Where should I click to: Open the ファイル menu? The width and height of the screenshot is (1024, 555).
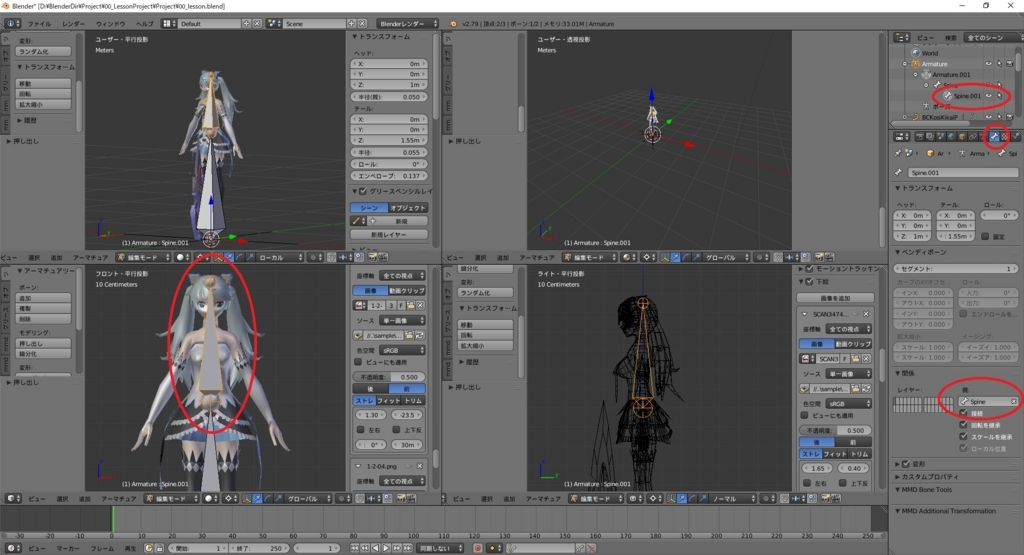coord(39,24)
